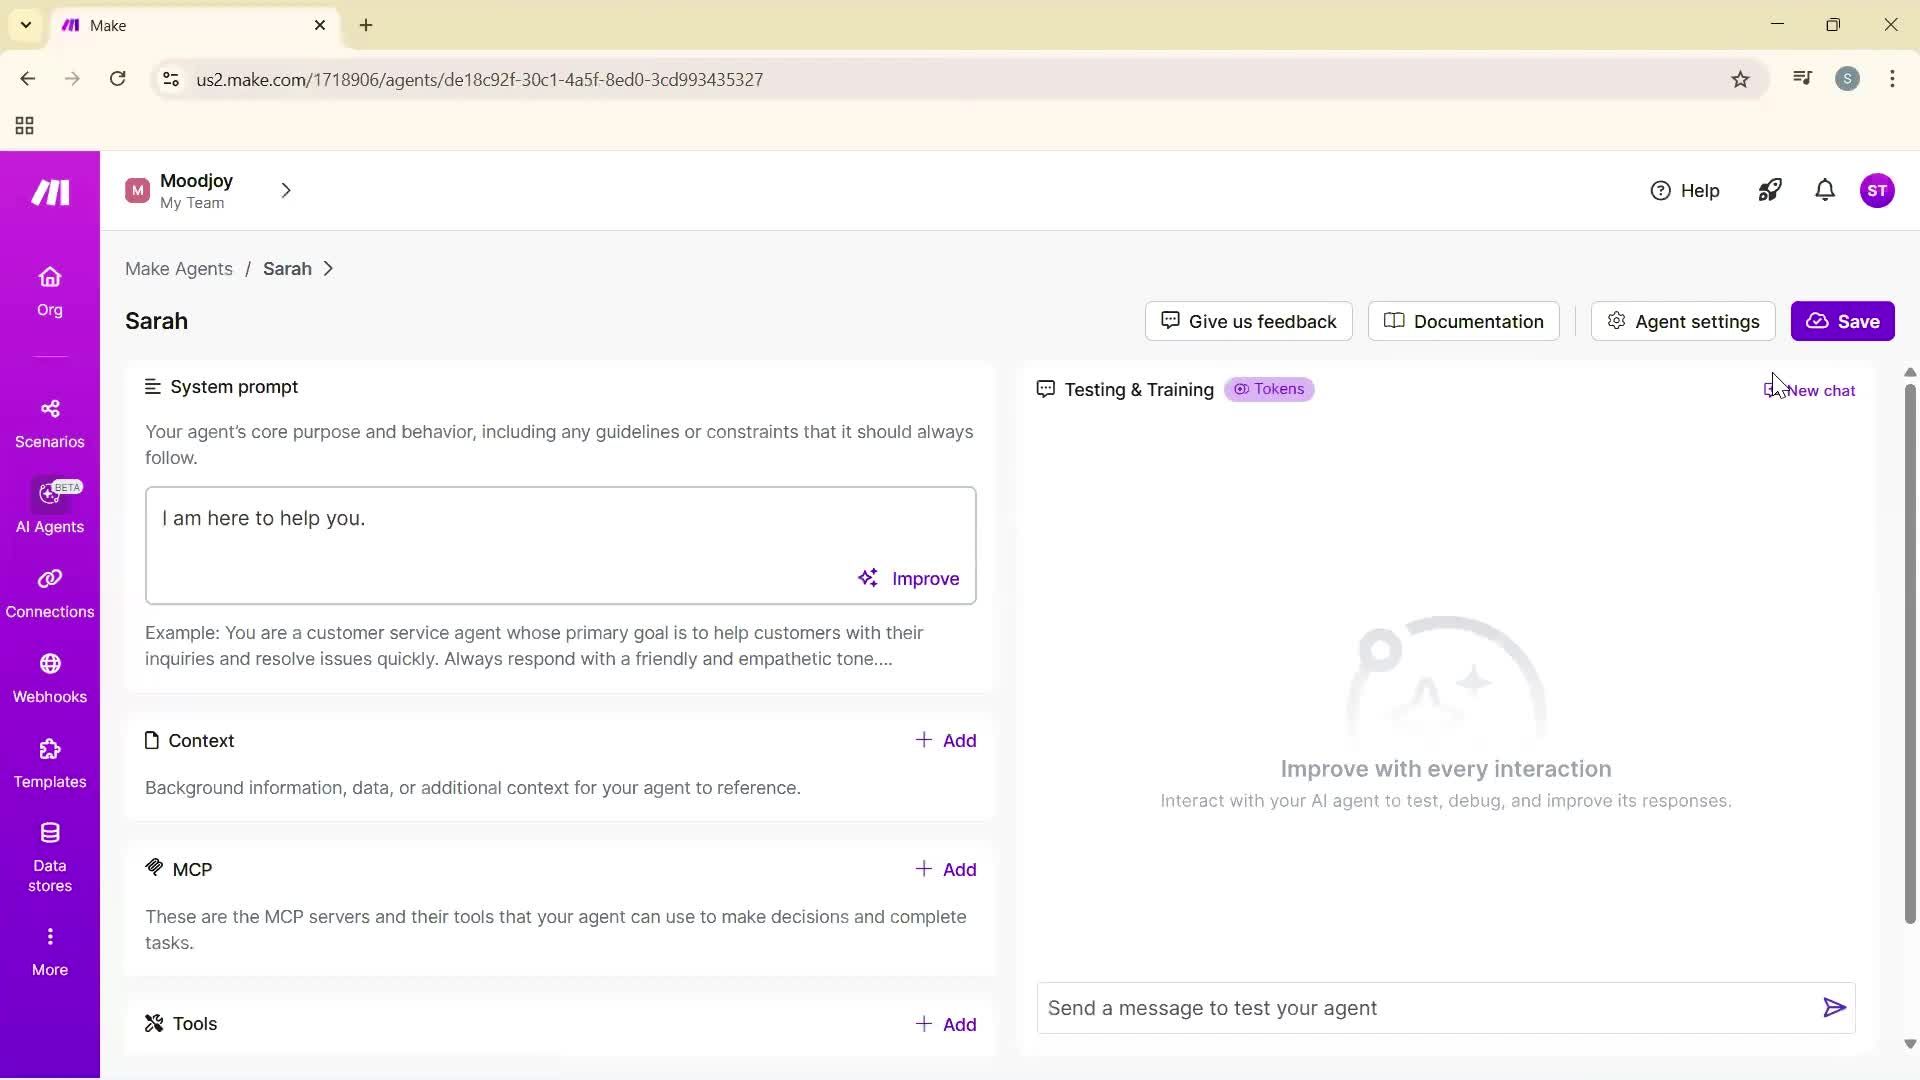Expand the Moodjoy team switcher chevron
This screenshot has height=1080, width=1920.
pos(286,190)
